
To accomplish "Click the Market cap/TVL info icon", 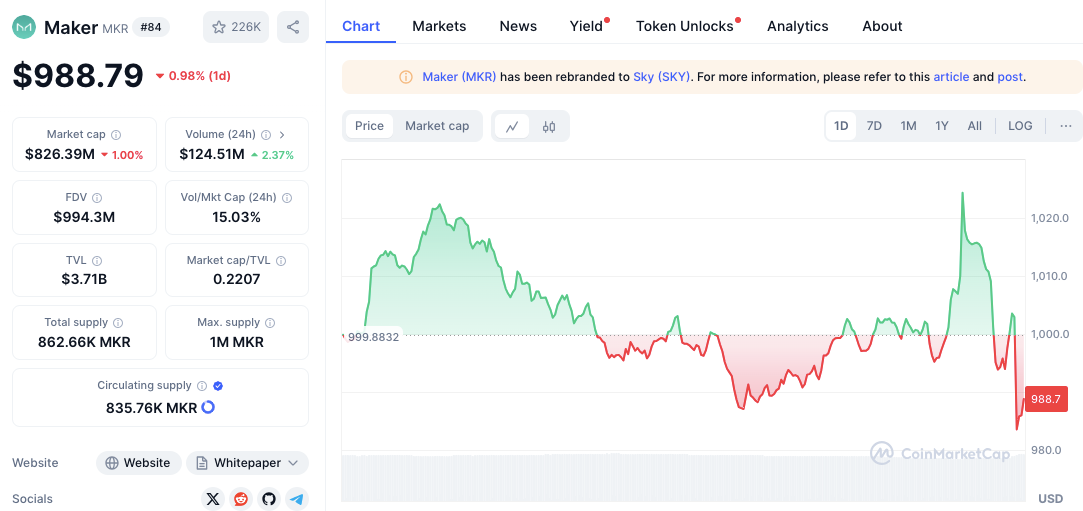I will click(x=280, y=260).
